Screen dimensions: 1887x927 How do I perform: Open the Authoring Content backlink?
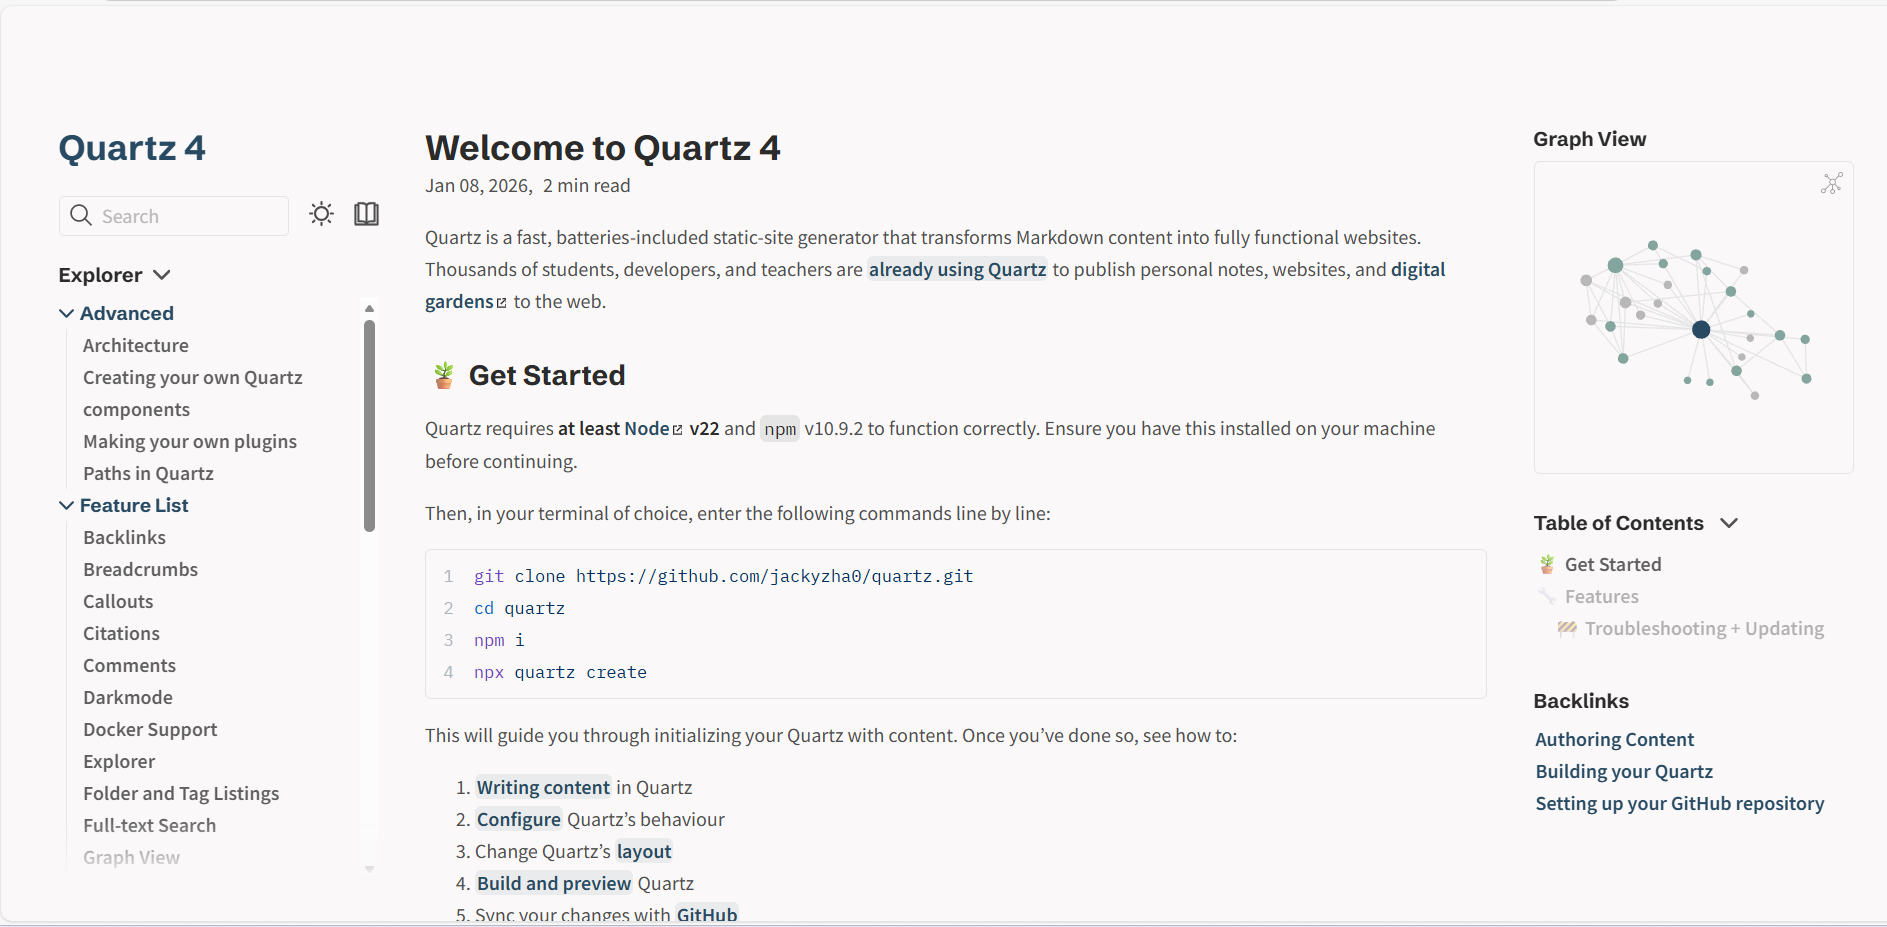(x=1614, y=739)
